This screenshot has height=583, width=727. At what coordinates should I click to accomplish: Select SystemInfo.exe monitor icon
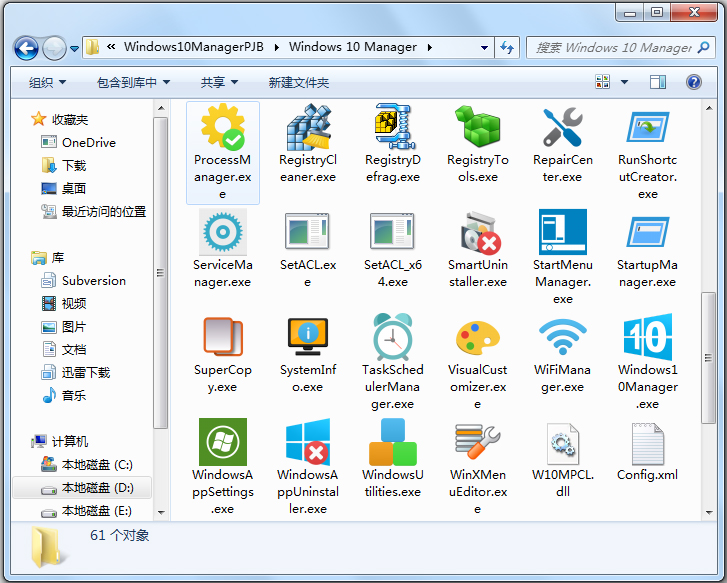(x=308, y=337)
